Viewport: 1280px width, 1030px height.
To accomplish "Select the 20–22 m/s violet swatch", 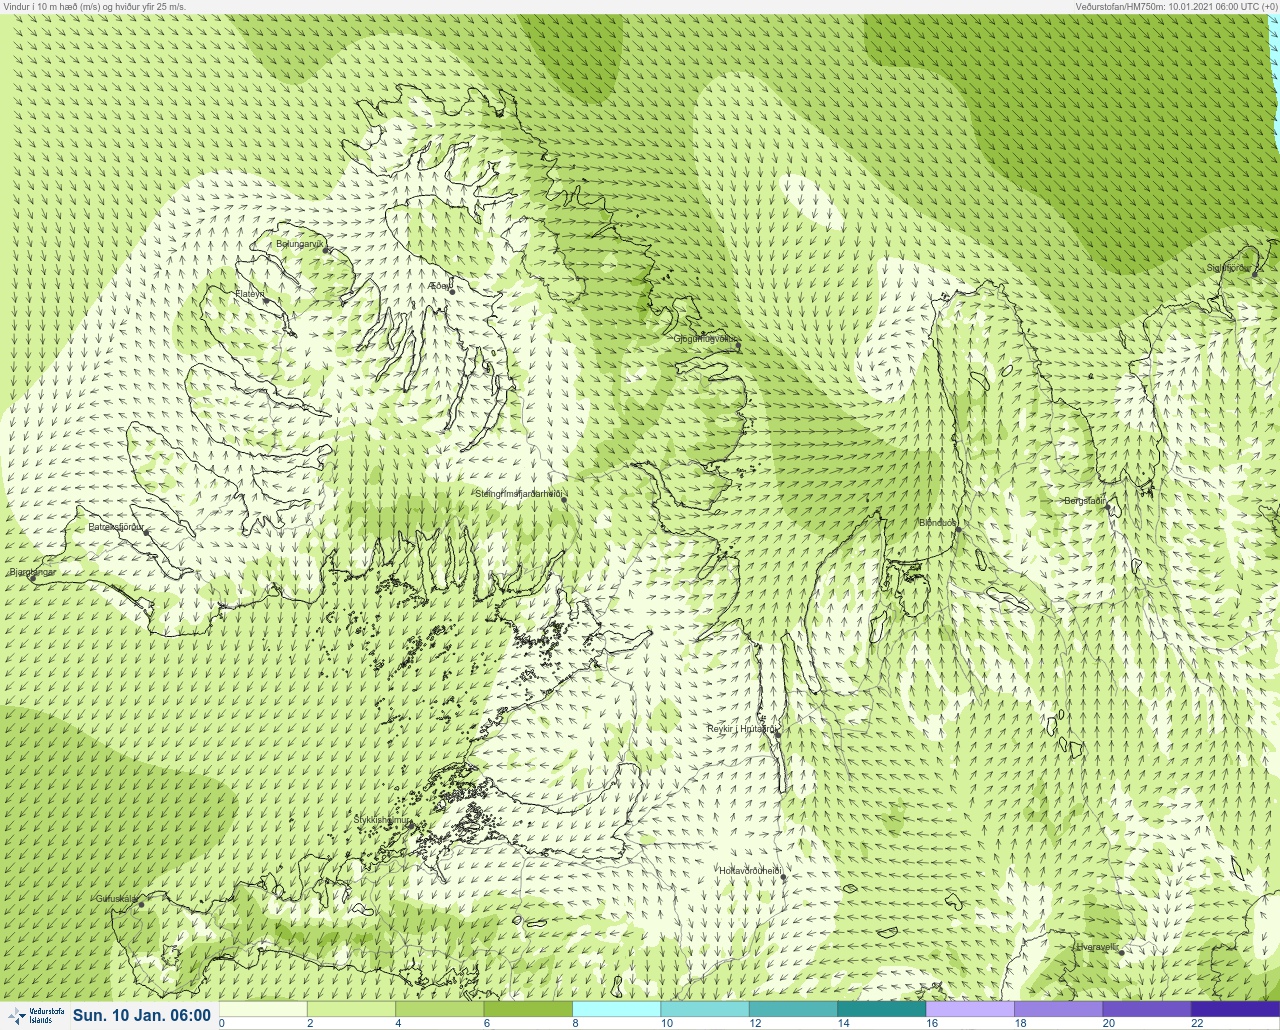I will [x=1148, y=1009].
